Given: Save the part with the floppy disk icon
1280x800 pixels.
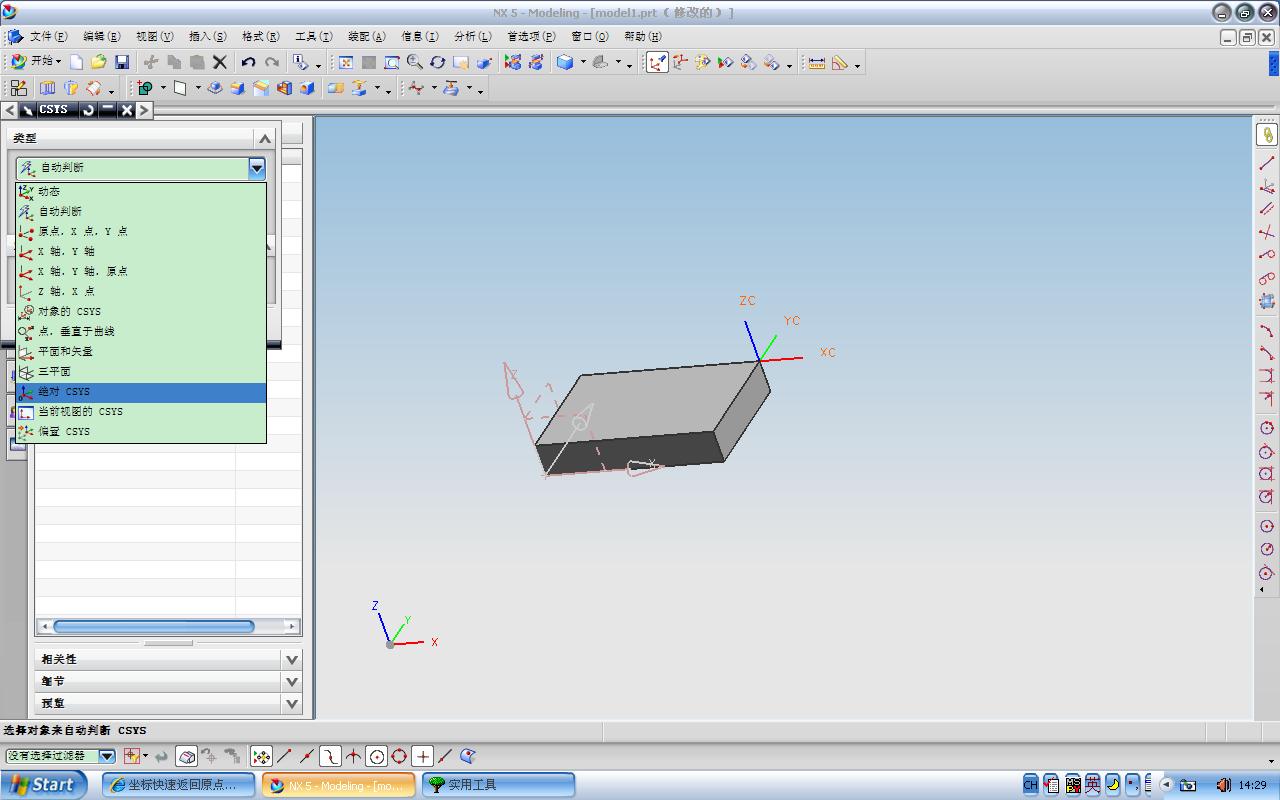Looking at the screenshot, I should [x=122, y=62].
